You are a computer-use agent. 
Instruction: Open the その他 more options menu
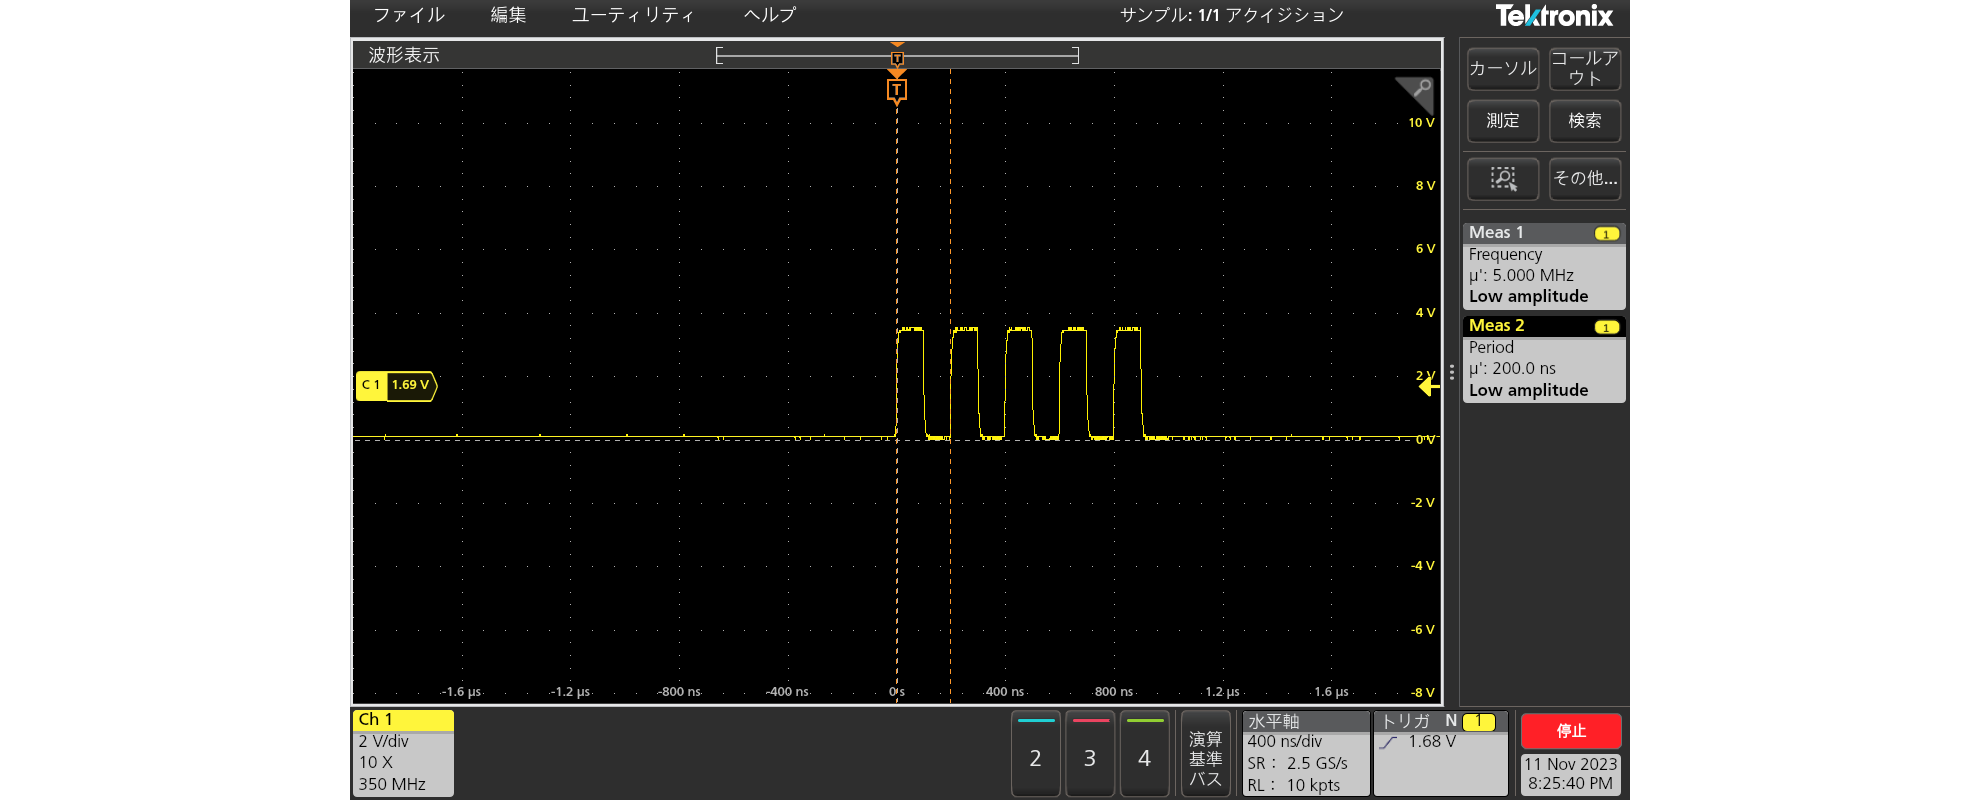pyautogui.click(x=1584, y=179)
